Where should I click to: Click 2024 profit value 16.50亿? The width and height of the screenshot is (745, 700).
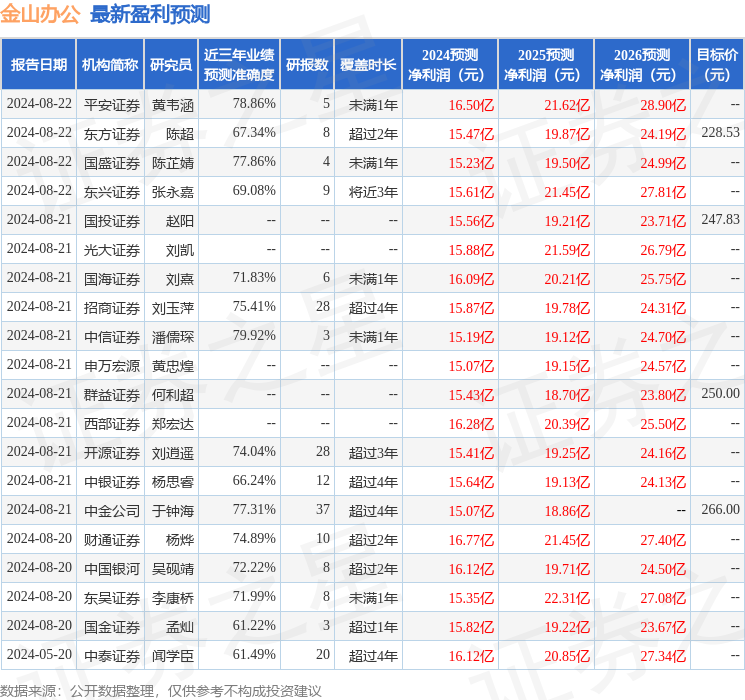[471, 105]
